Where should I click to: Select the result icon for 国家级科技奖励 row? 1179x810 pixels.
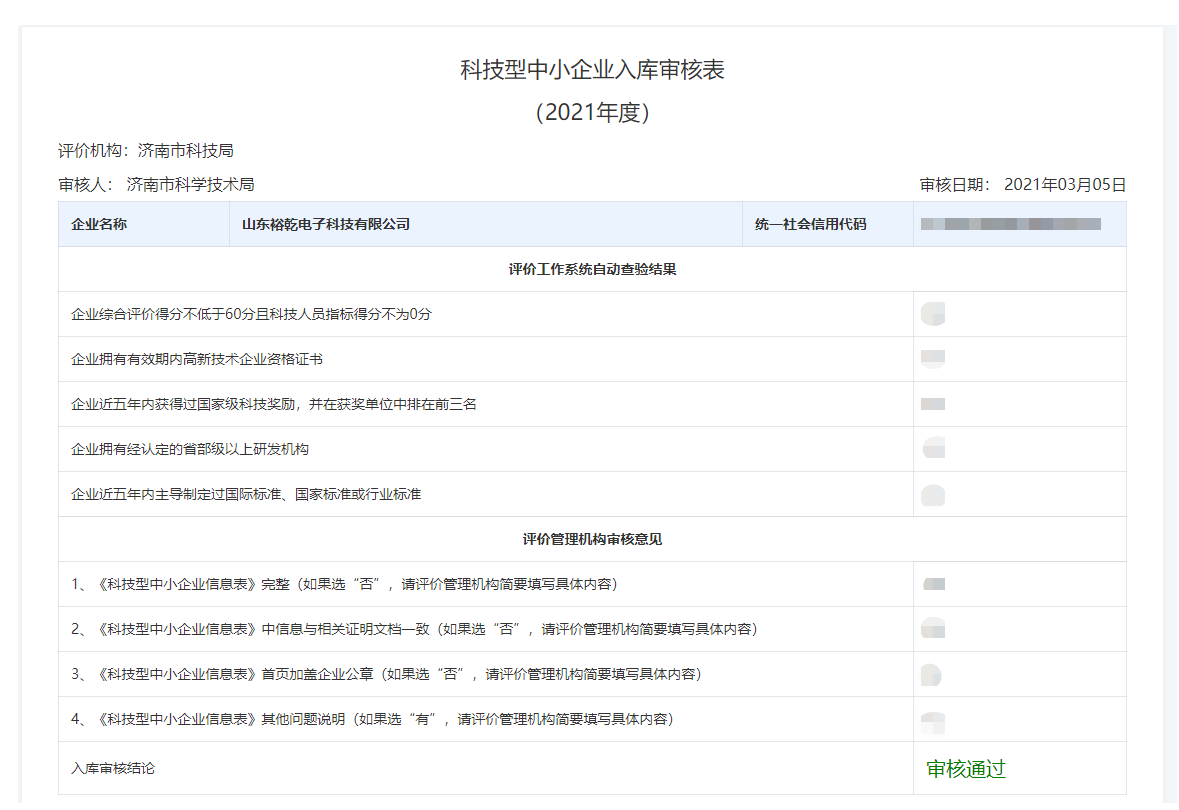(x=932, y=403)
